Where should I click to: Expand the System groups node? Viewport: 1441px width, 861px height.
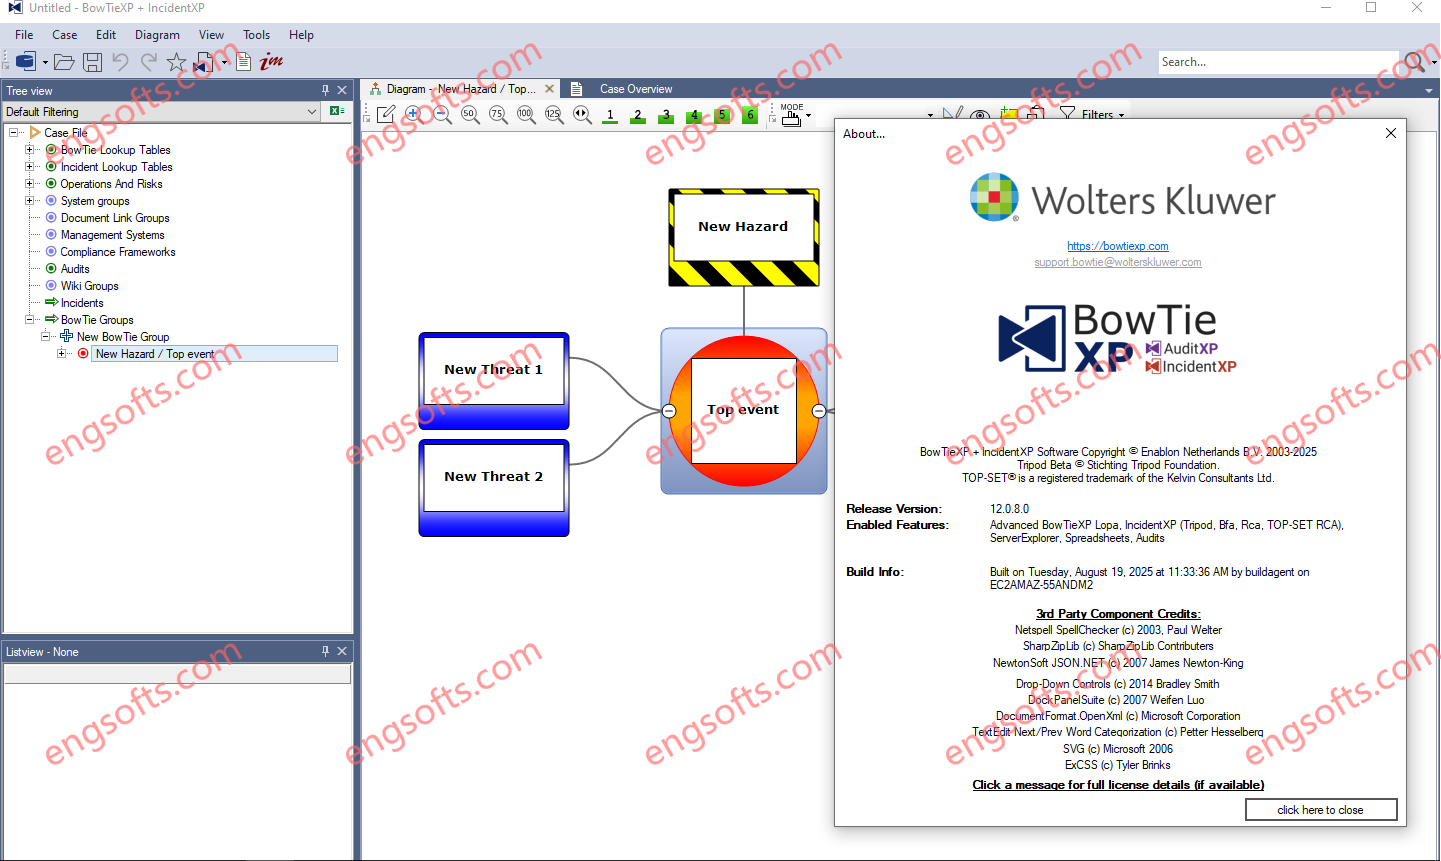[x=30, y=201]
